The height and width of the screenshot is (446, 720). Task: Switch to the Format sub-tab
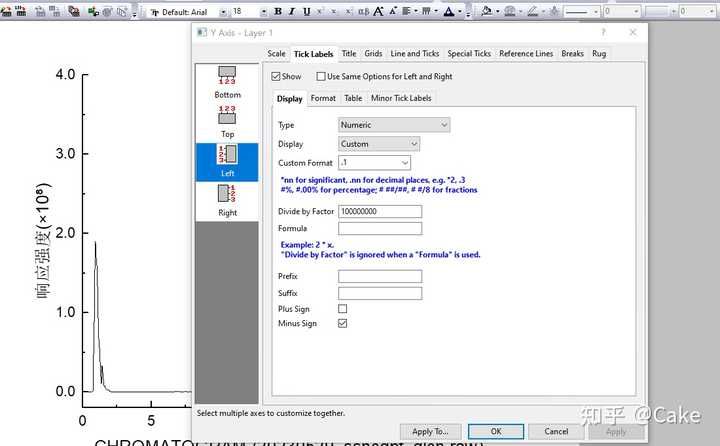click(323, 98)
